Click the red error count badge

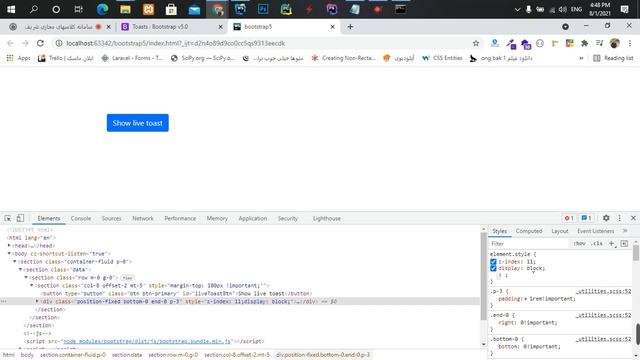click(x=569, y=218)
